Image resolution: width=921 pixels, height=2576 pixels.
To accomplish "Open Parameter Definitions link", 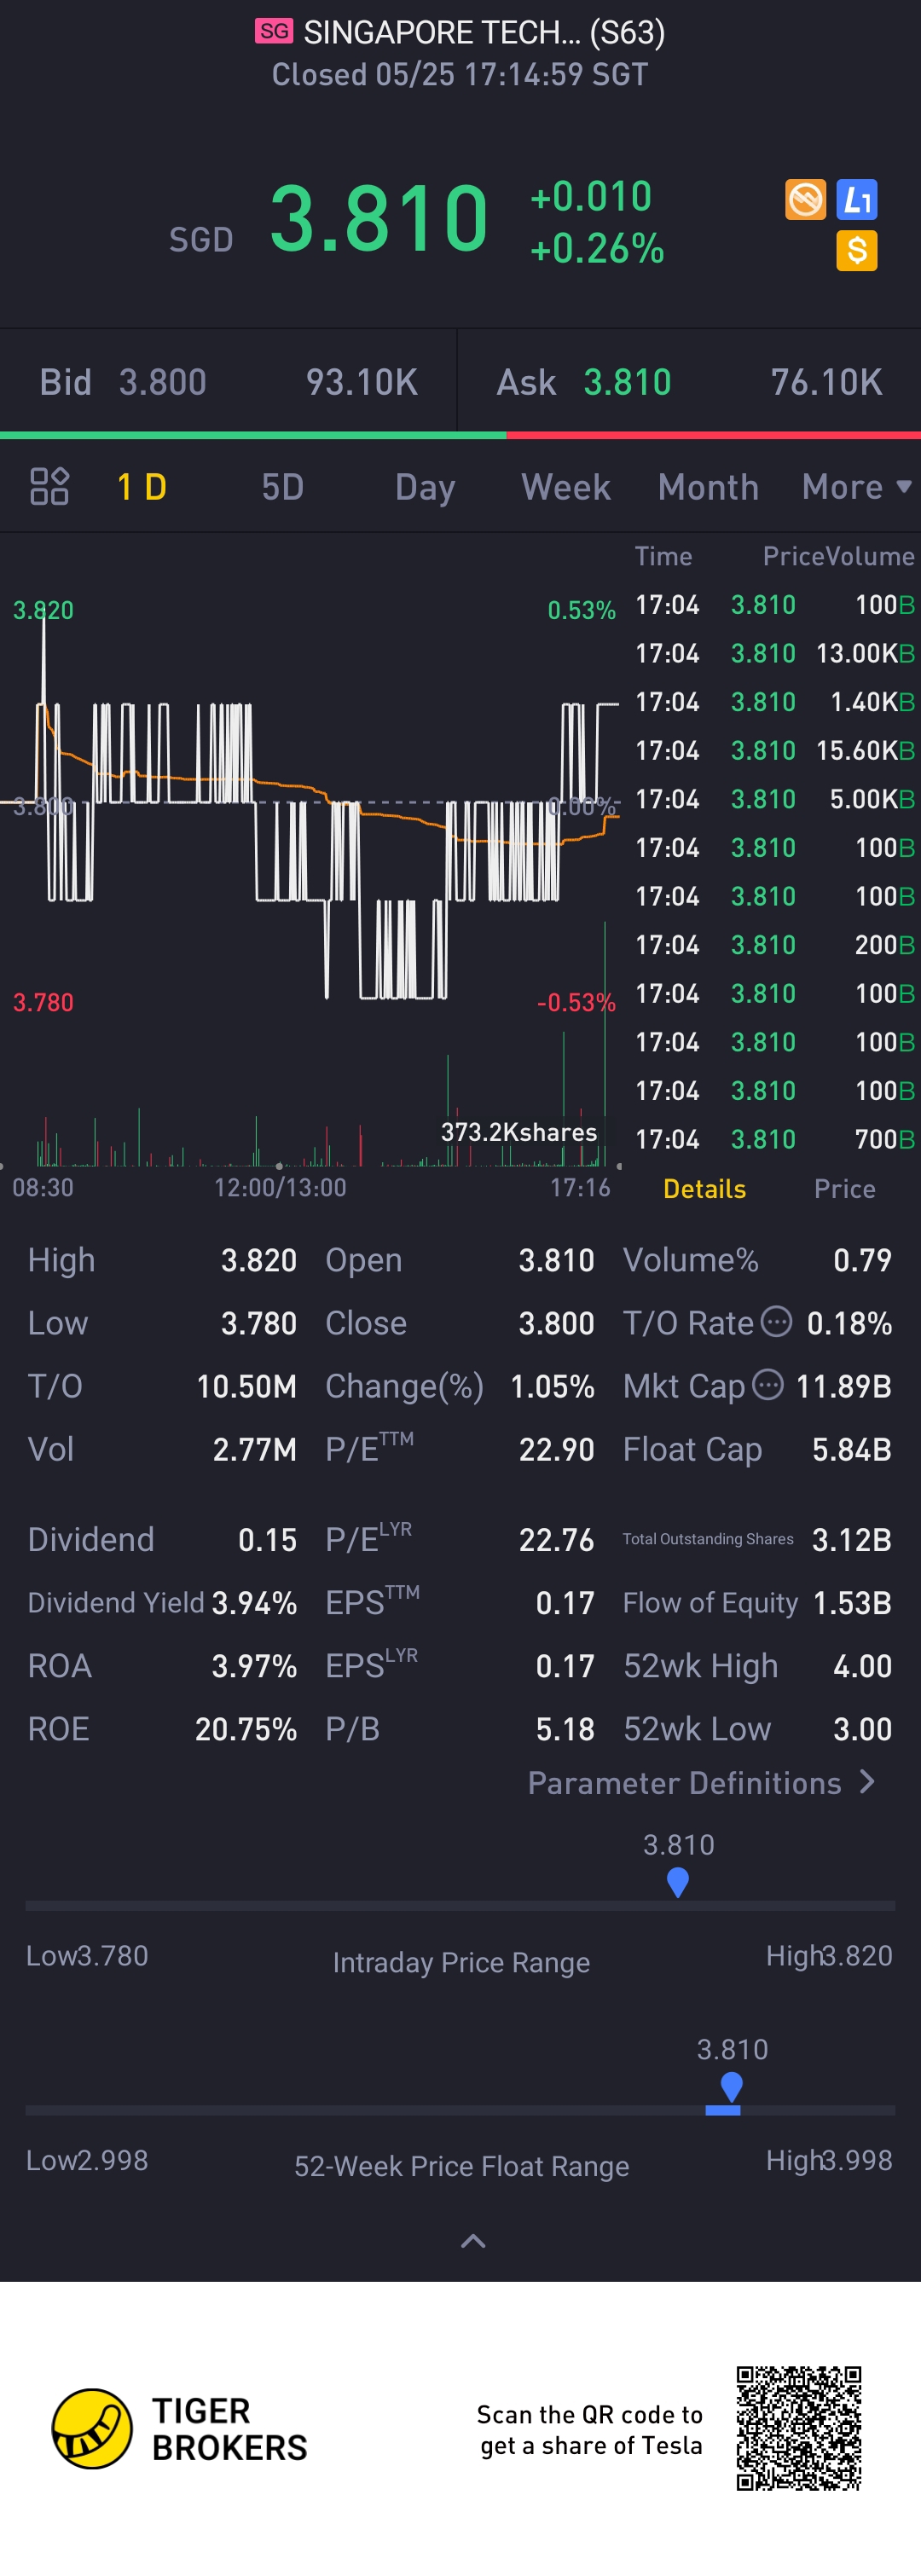I will click(x=702, y=1783).
